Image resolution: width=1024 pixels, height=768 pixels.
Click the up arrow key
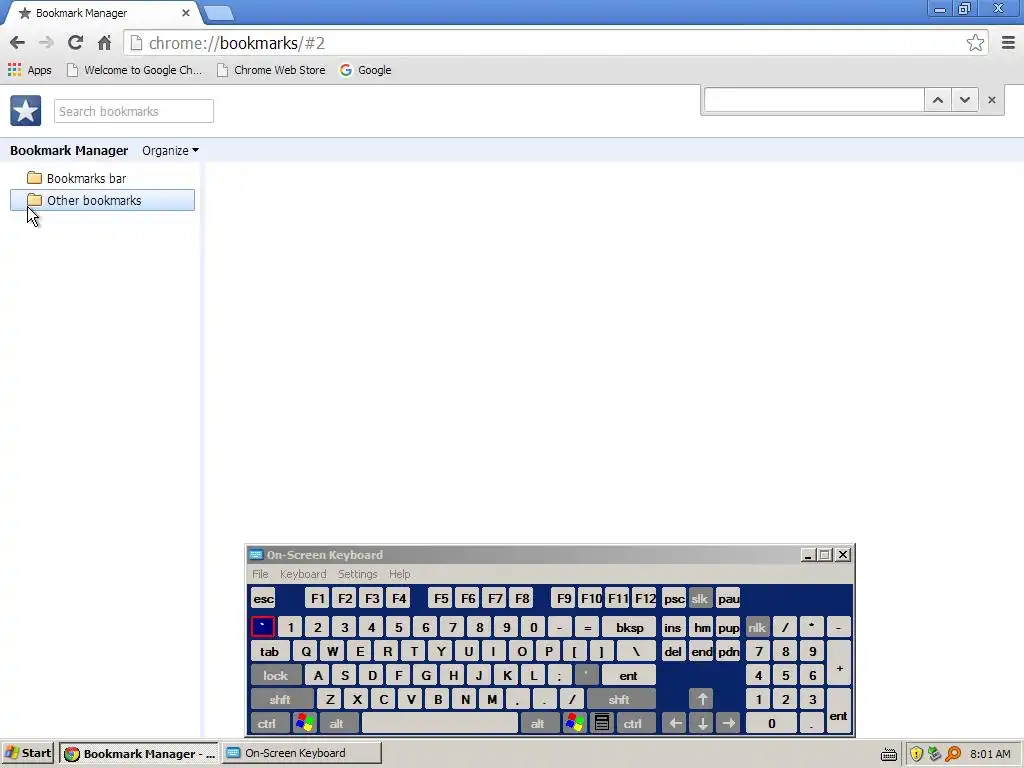pyautogui.click(x=702, y=699)
